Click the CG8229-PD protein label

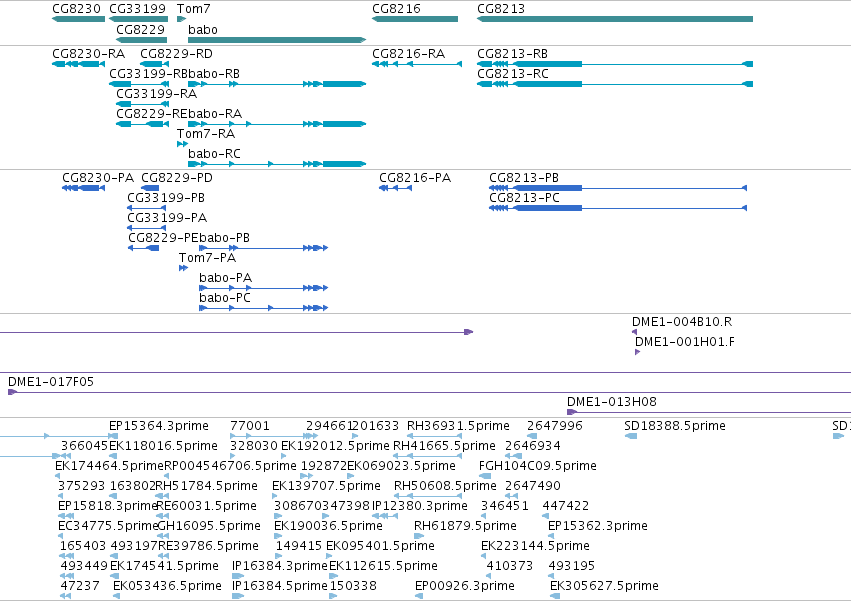point(177,178)
